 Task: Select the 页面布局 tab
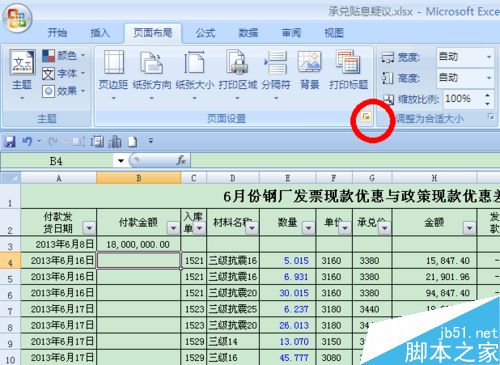coord(153,33)
